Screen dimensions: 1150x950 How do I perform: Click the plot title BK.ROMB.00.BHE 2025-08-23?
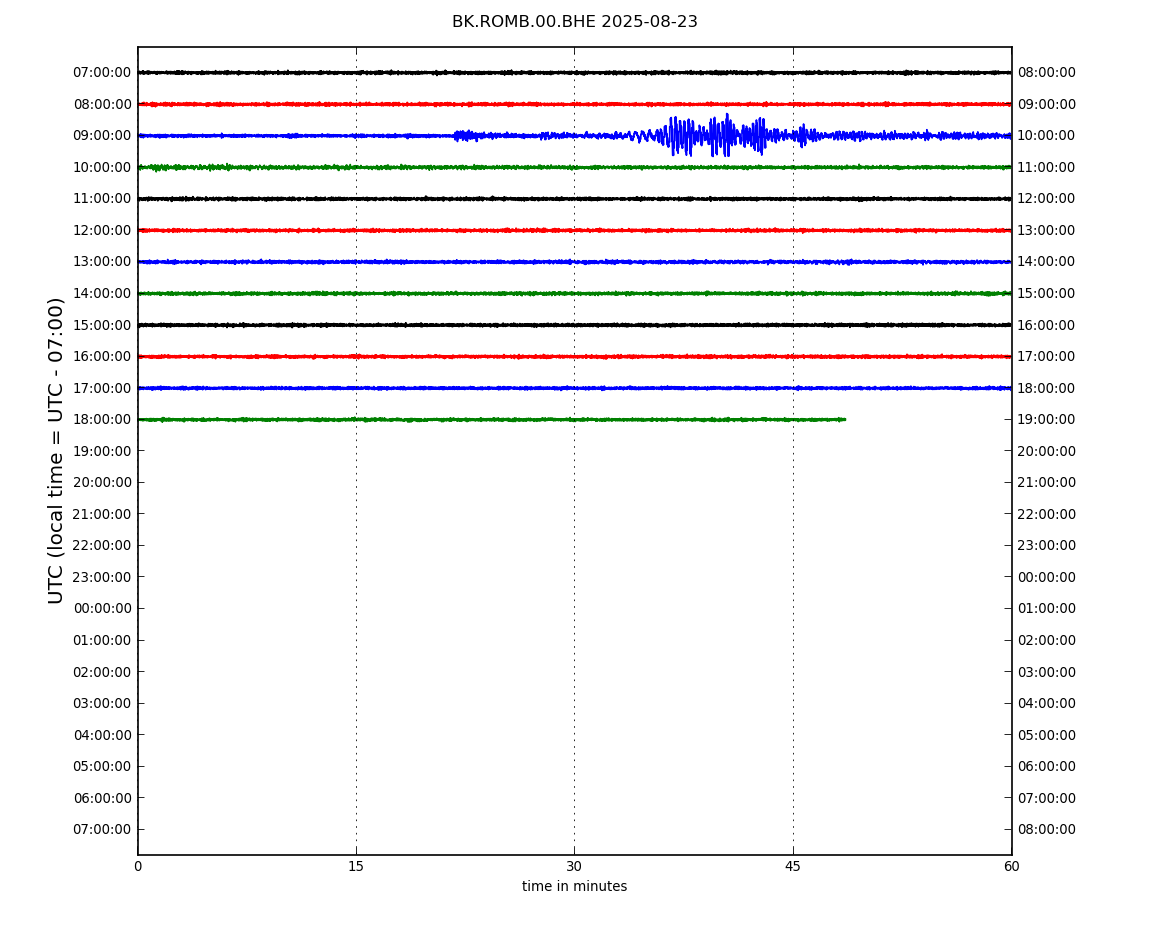tap(574, 22)
